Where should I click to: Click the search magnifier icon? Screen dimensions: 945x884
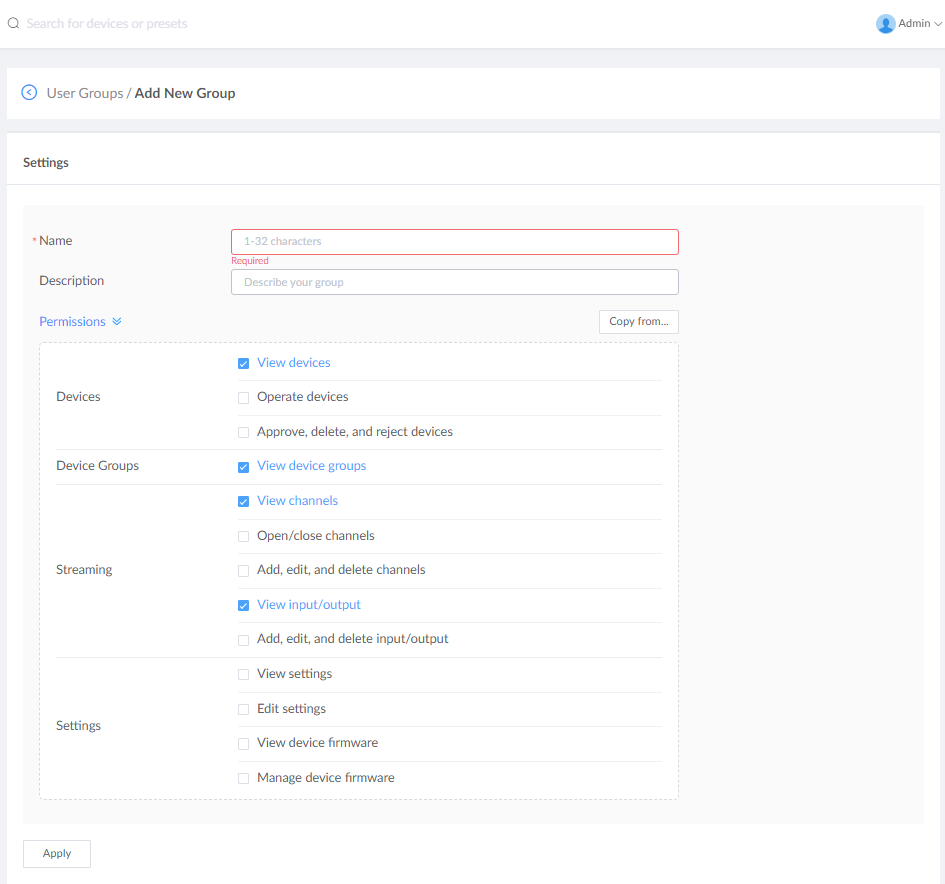pyautogui.click(x=14, y=23)
